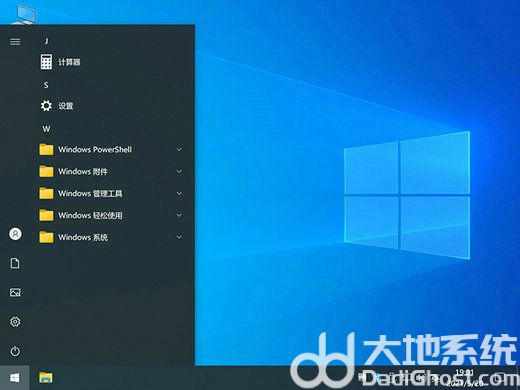Screen dimensions: 520x390
Task: Click the hamburger menu icon
Action: tap(15, 42)
